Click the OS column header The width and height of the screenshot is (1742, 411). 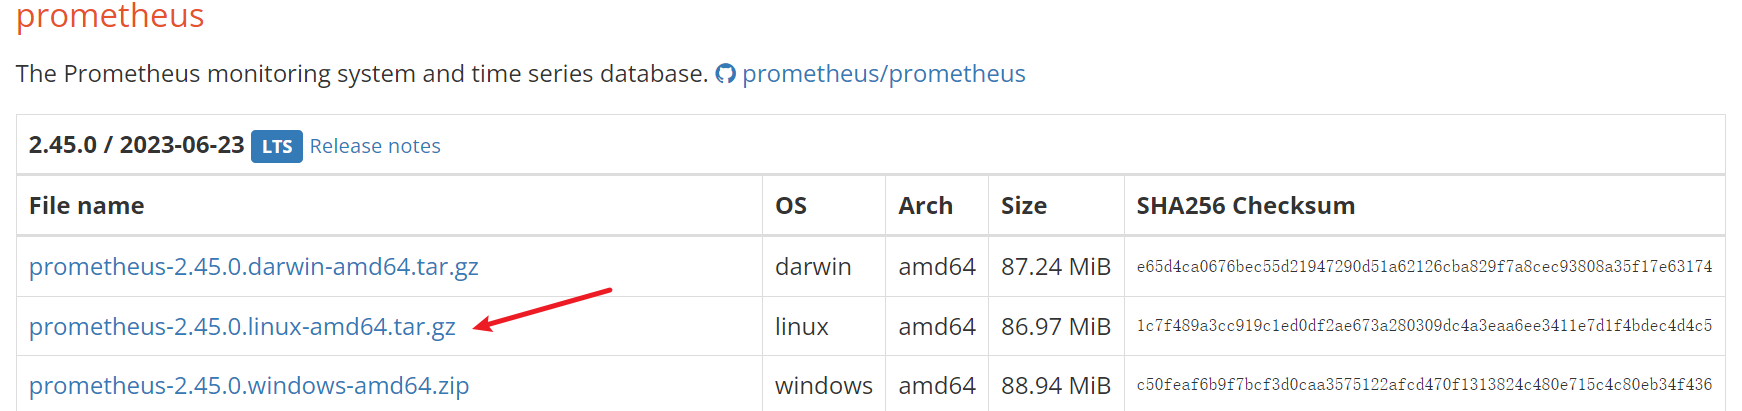pos(791,206)
